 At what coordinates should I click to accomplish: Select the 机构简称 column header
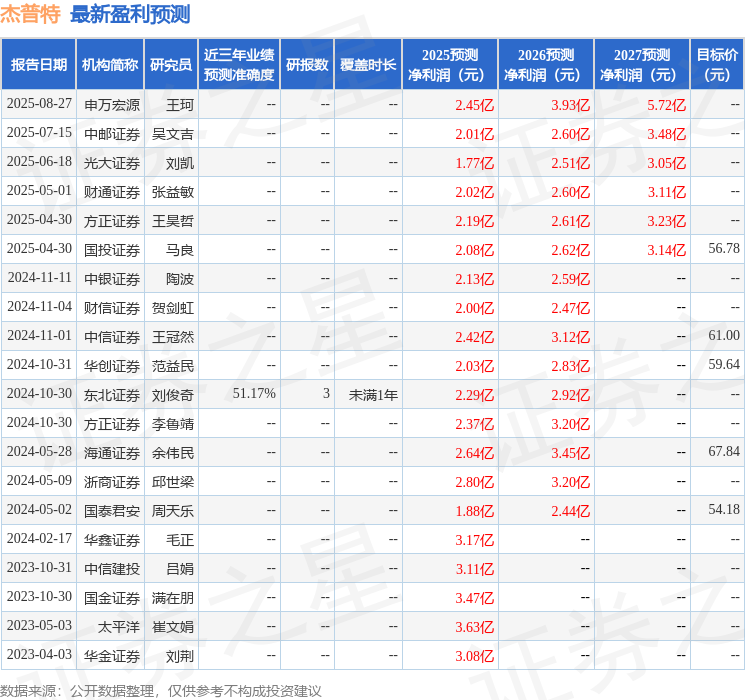110,65
